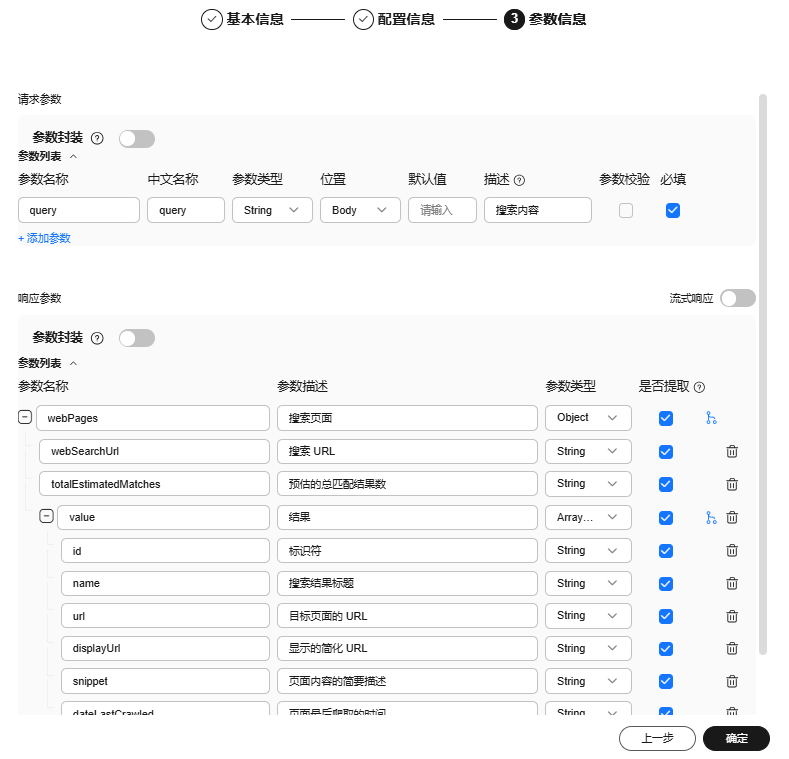Check 参数校验 for query parameter
Screen dimensions: 789x759
pyautogui.click(x=626, y=210)
